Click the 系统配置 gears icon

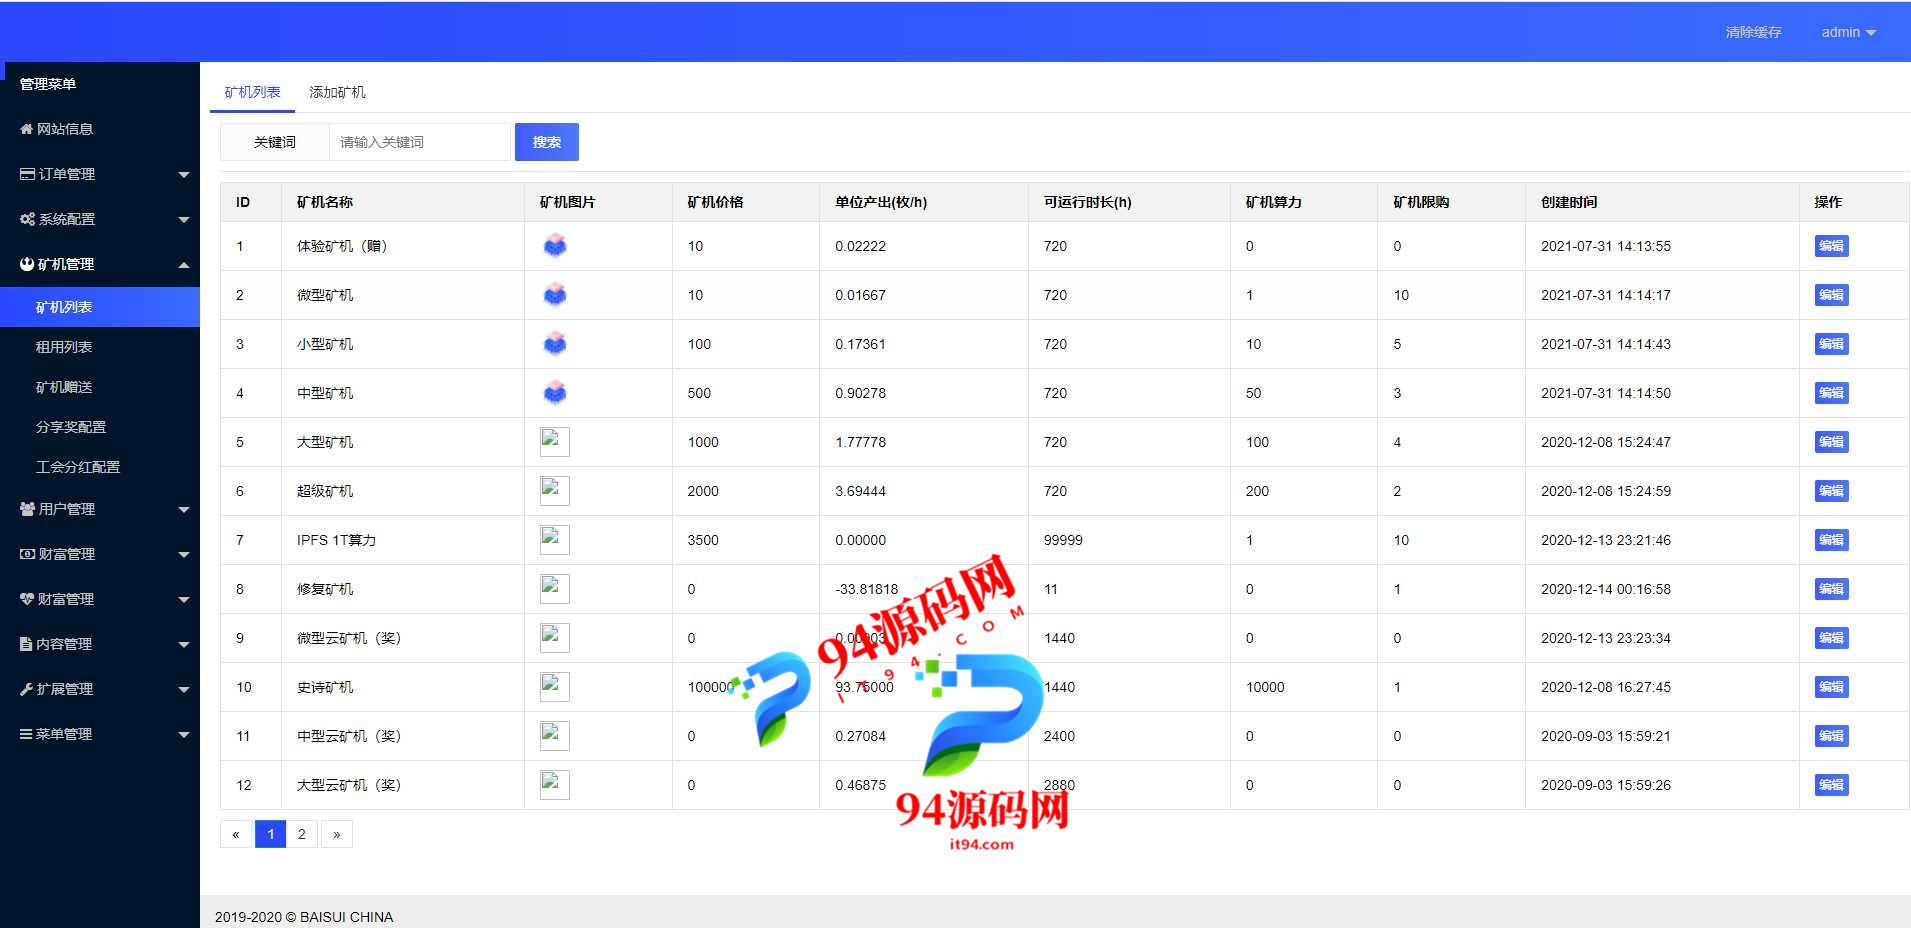tap(27, 219)
